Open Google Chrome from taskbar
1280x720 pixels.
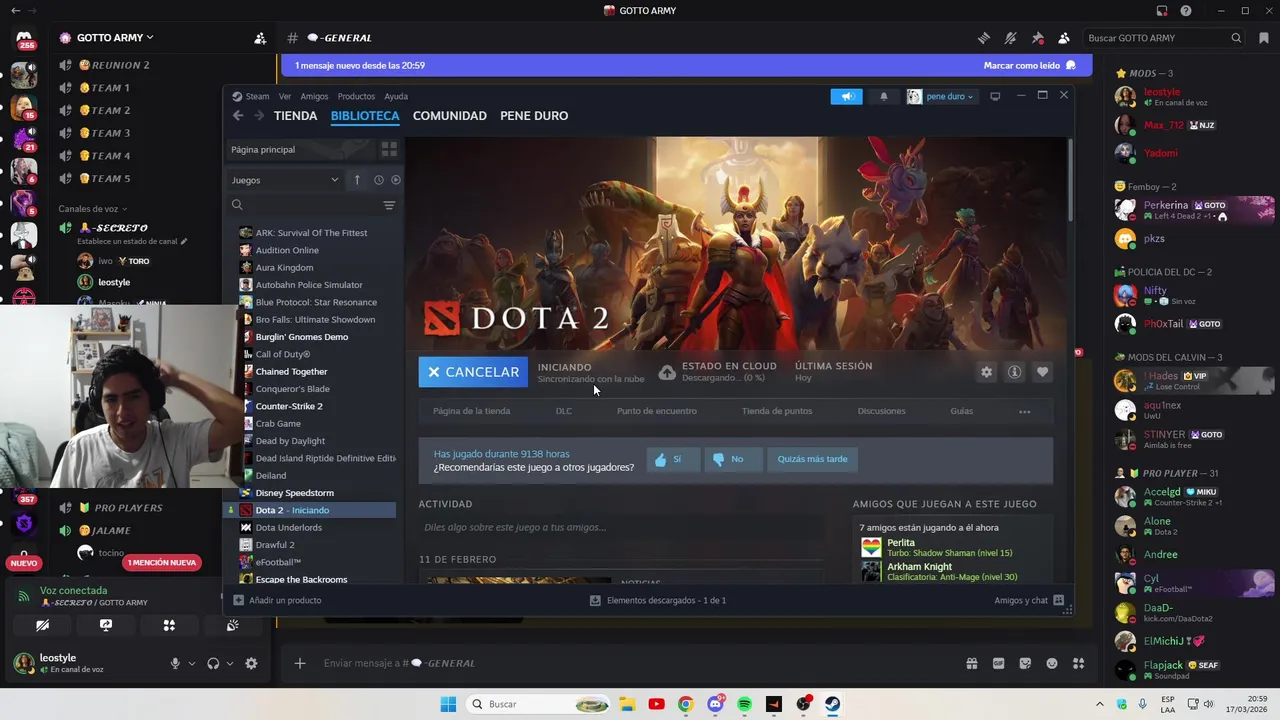pyautogui.click(x=685, y=704)
